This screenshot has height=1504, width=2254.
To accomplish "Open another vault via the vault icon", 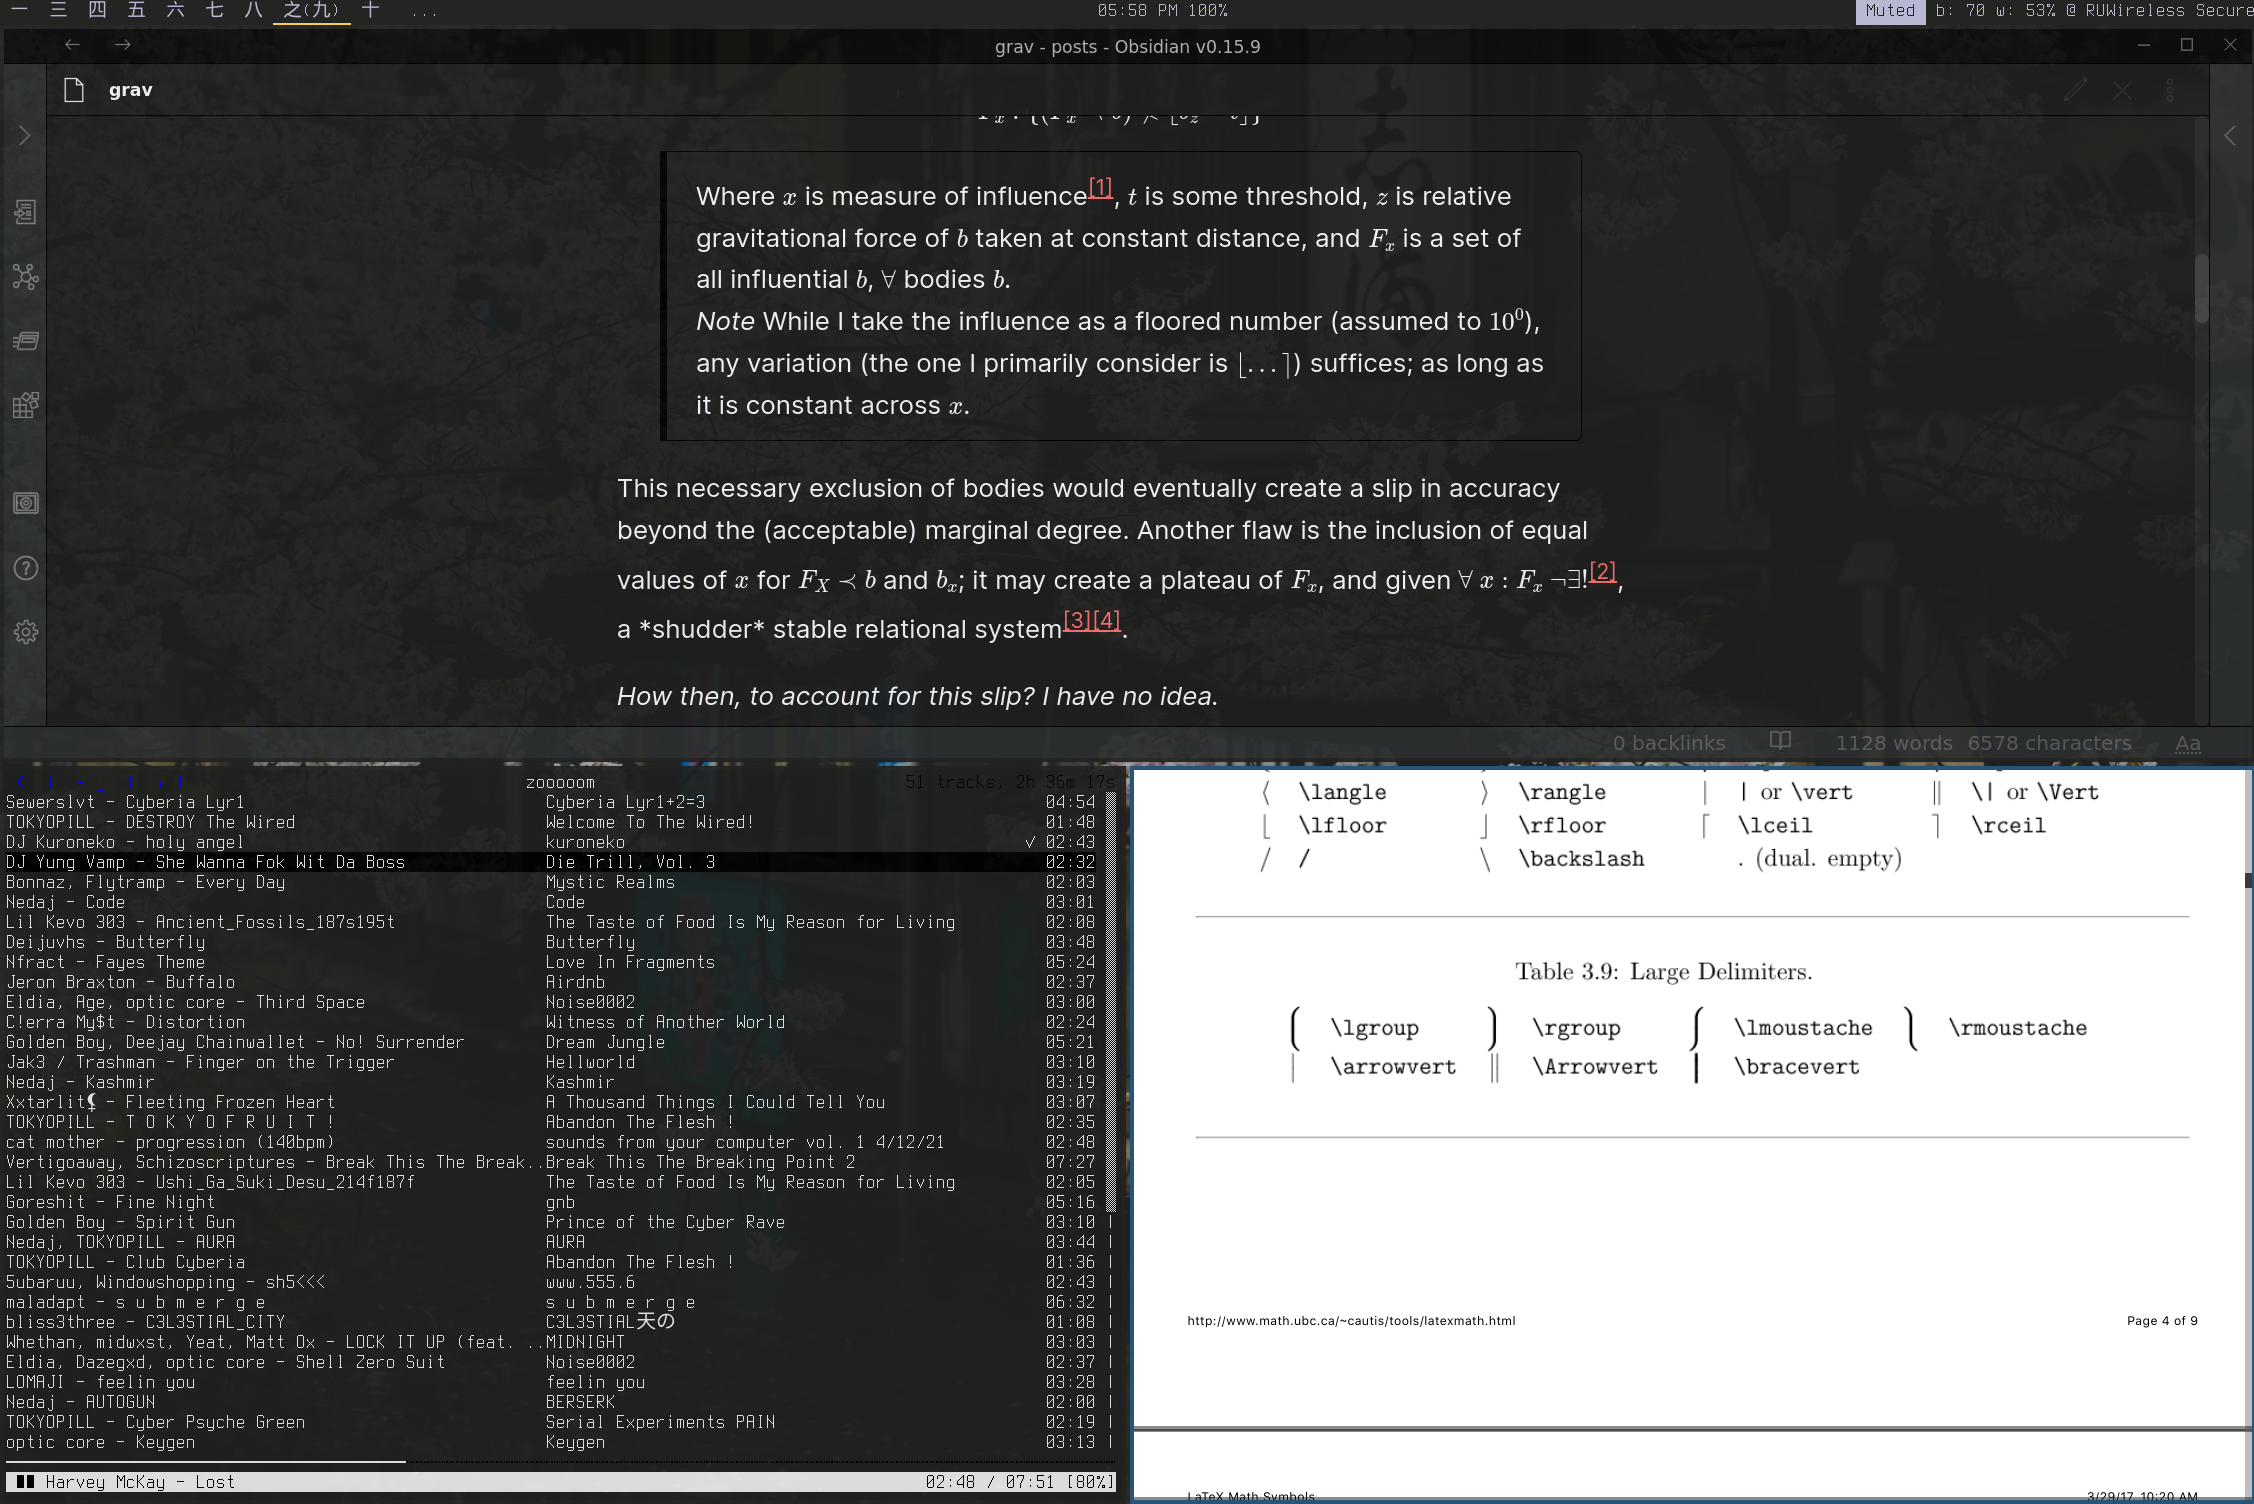I will (25, 503).
